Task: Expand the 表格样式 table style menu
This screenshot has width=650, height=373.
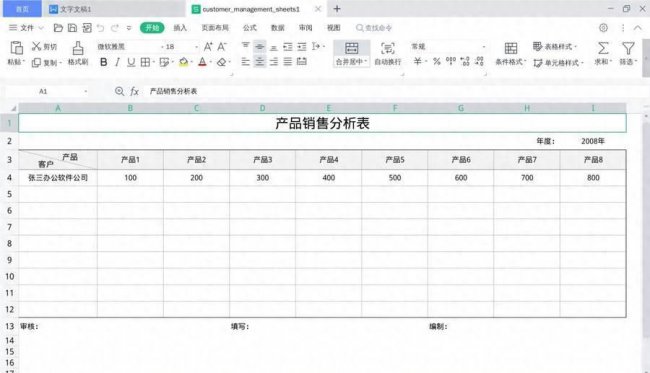Action: point(555,46)
